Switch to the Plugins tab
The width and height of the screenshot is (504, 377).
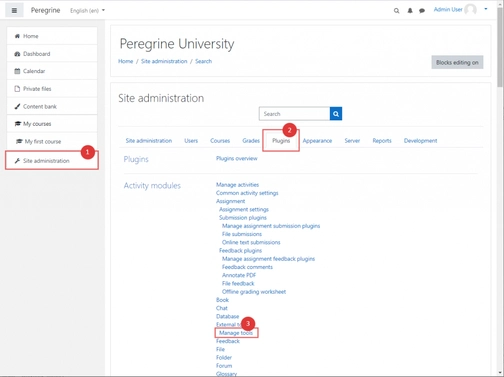coord(281,141)
